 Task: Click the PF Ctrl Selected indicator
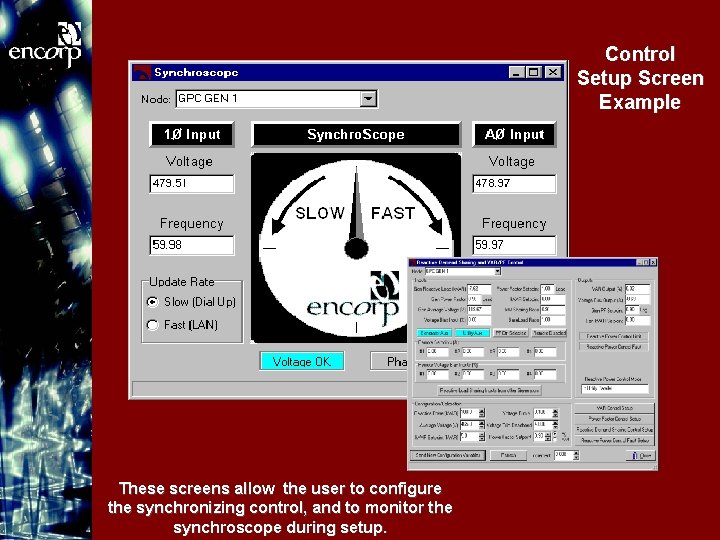pos(511,333)
